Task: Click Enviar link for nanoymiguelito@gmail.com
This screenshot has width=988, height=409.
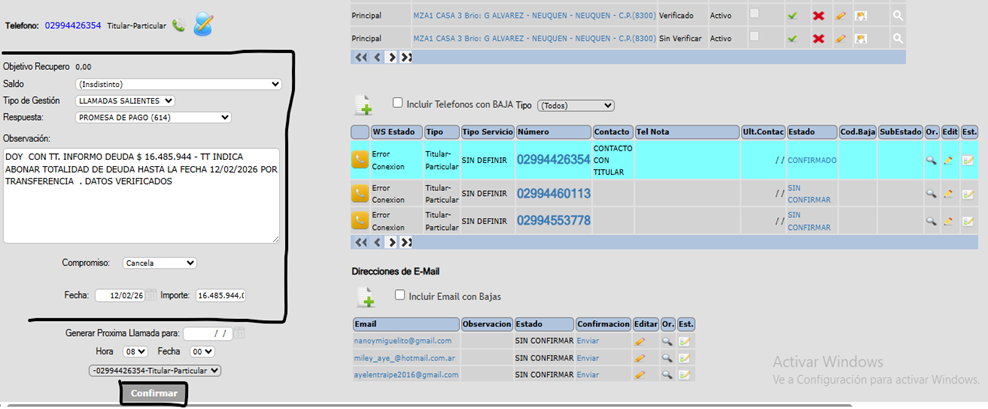Action: pos(588,341)
